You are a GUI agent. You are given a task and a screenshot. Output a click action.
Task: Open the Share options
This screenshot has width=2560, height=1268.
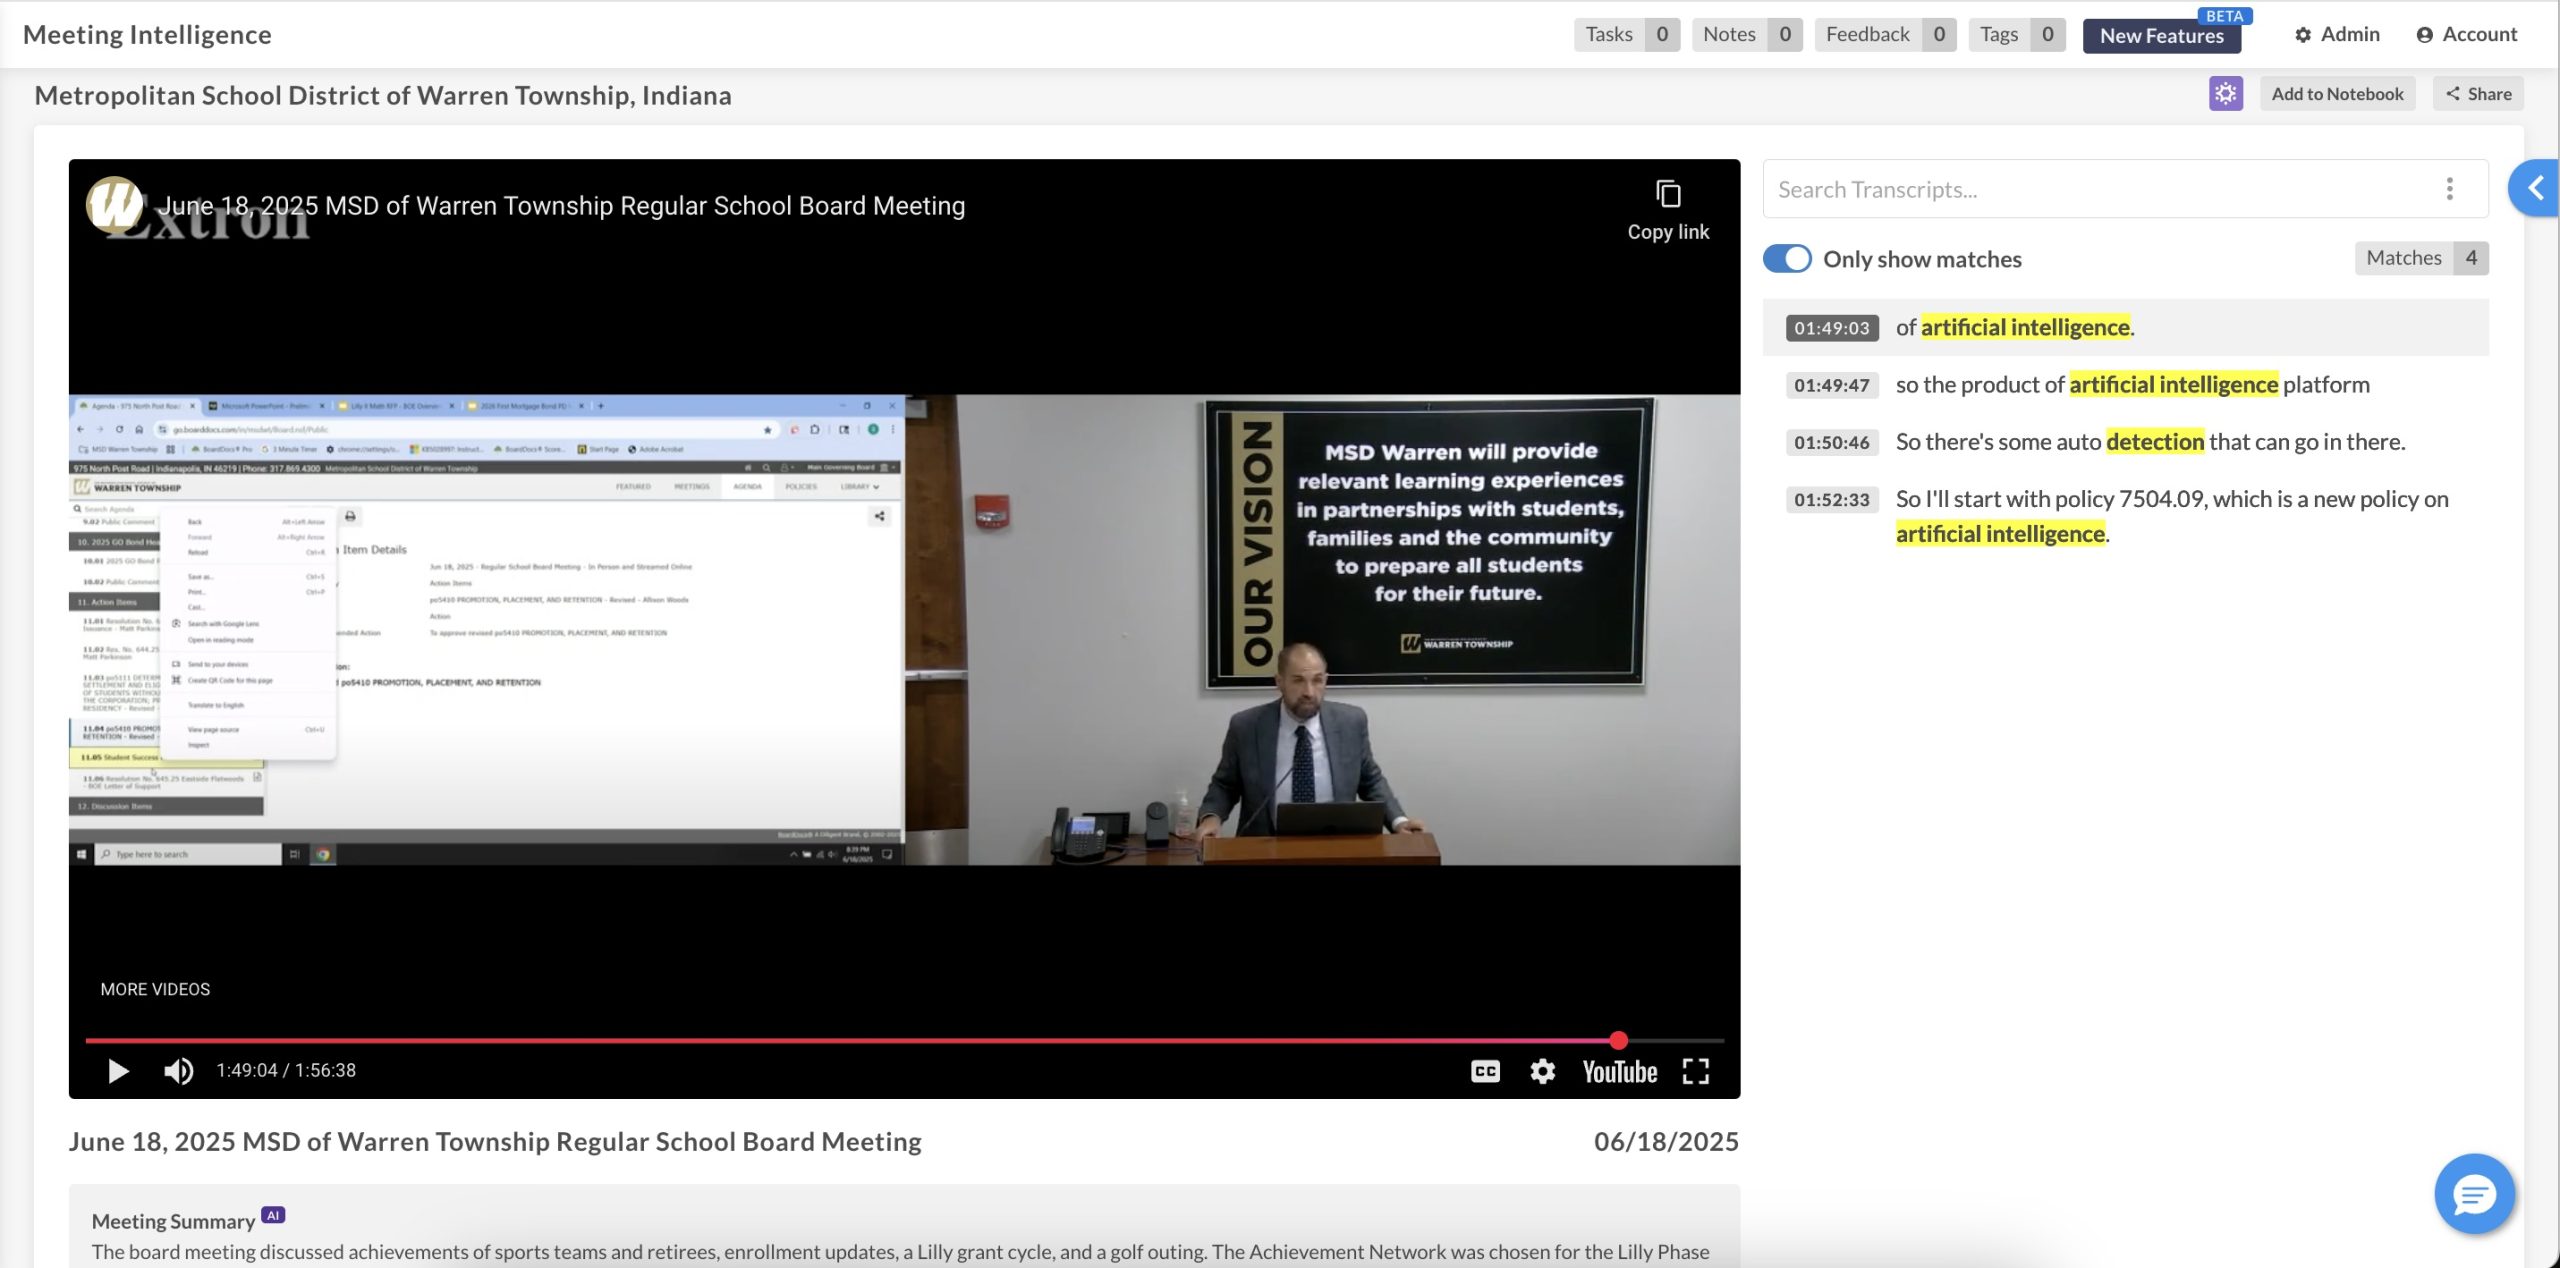2478,94
